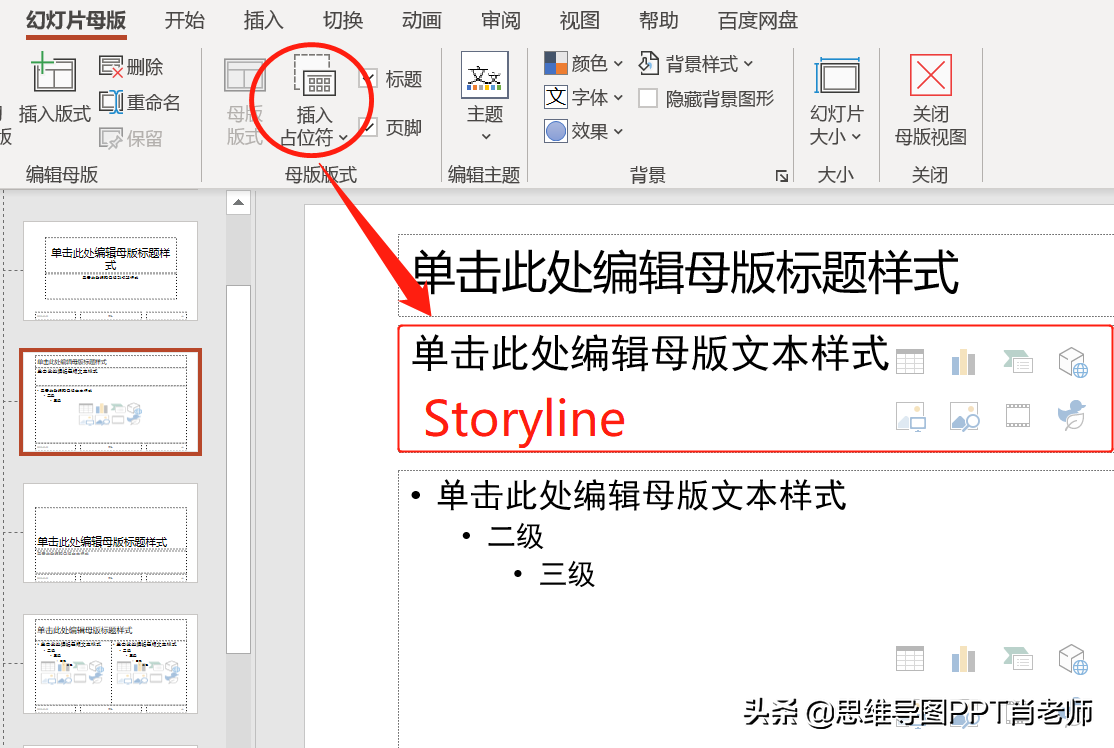
Task: Click the Effects (效果) icon
Action: click(x=556, y=131)
